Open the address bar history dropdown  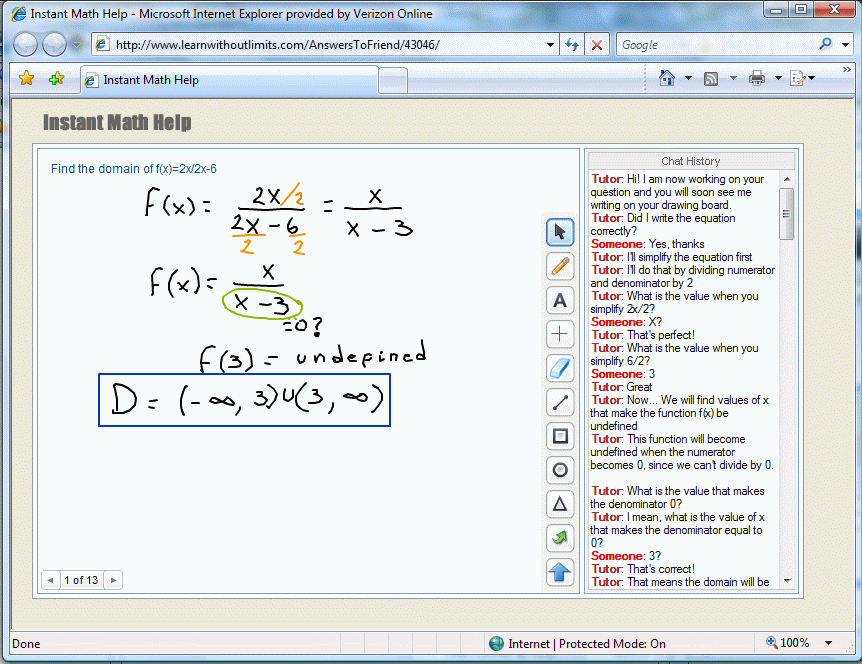(x=550, y=45)
